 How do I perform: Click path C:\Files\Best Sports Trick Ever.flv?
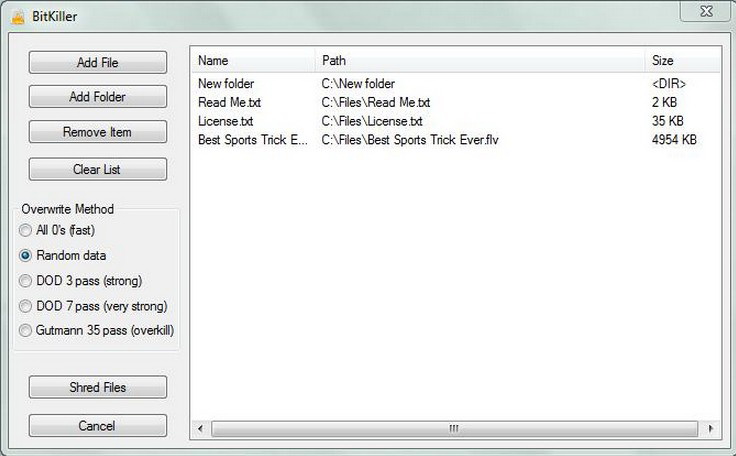(410, 140)
